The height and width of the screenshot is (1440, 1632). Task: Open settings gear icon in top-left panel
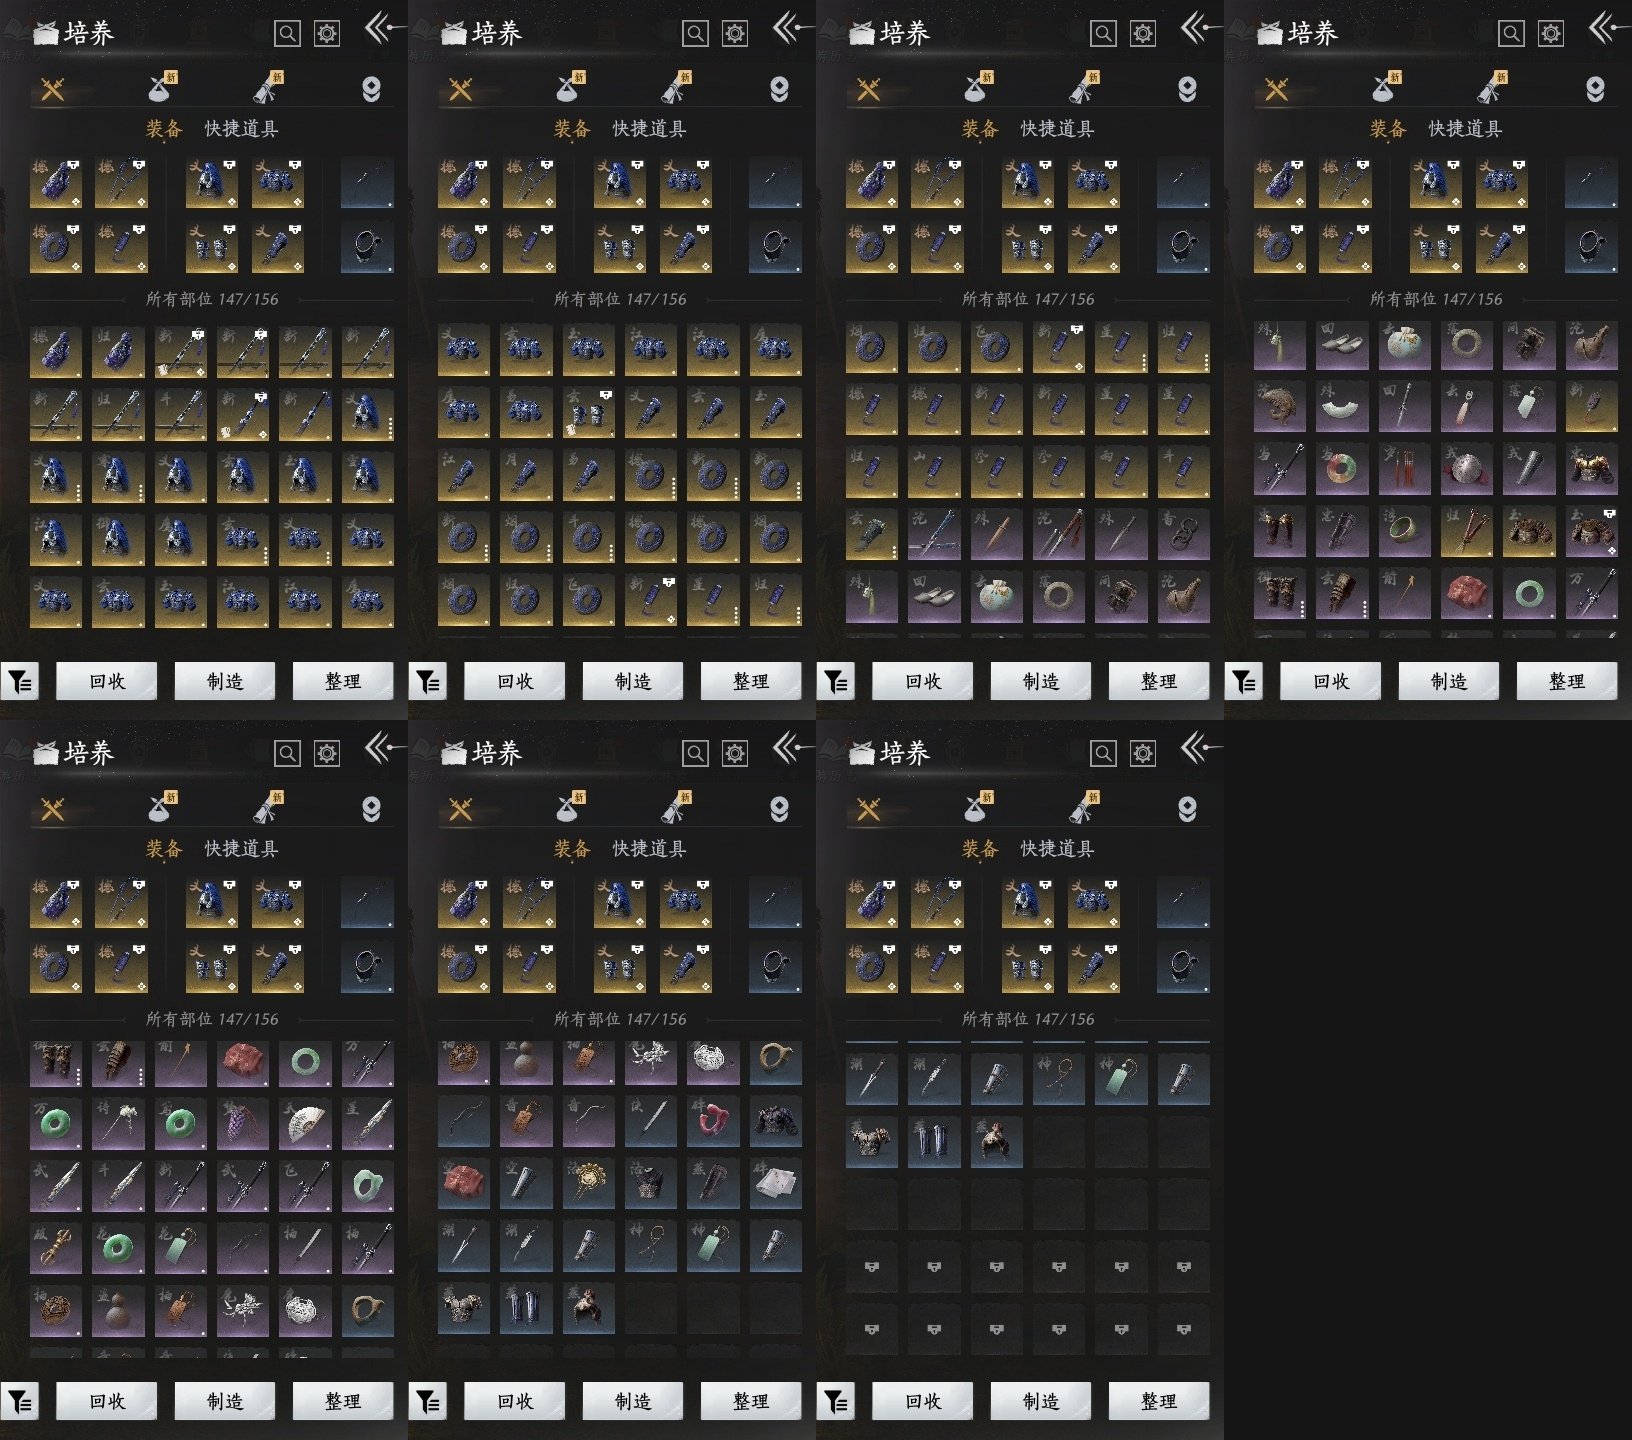click(x=327, y=34)
